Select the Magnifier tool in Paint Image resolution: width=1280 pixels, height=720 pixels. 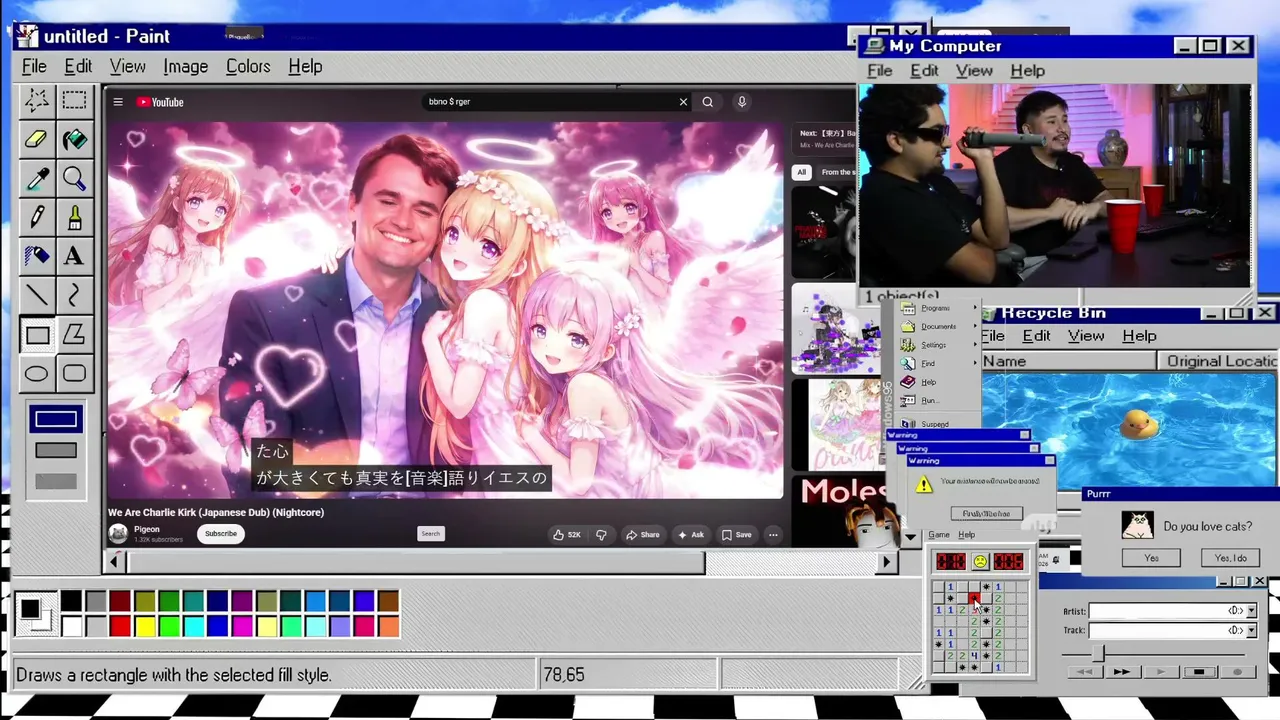point(74,178)
